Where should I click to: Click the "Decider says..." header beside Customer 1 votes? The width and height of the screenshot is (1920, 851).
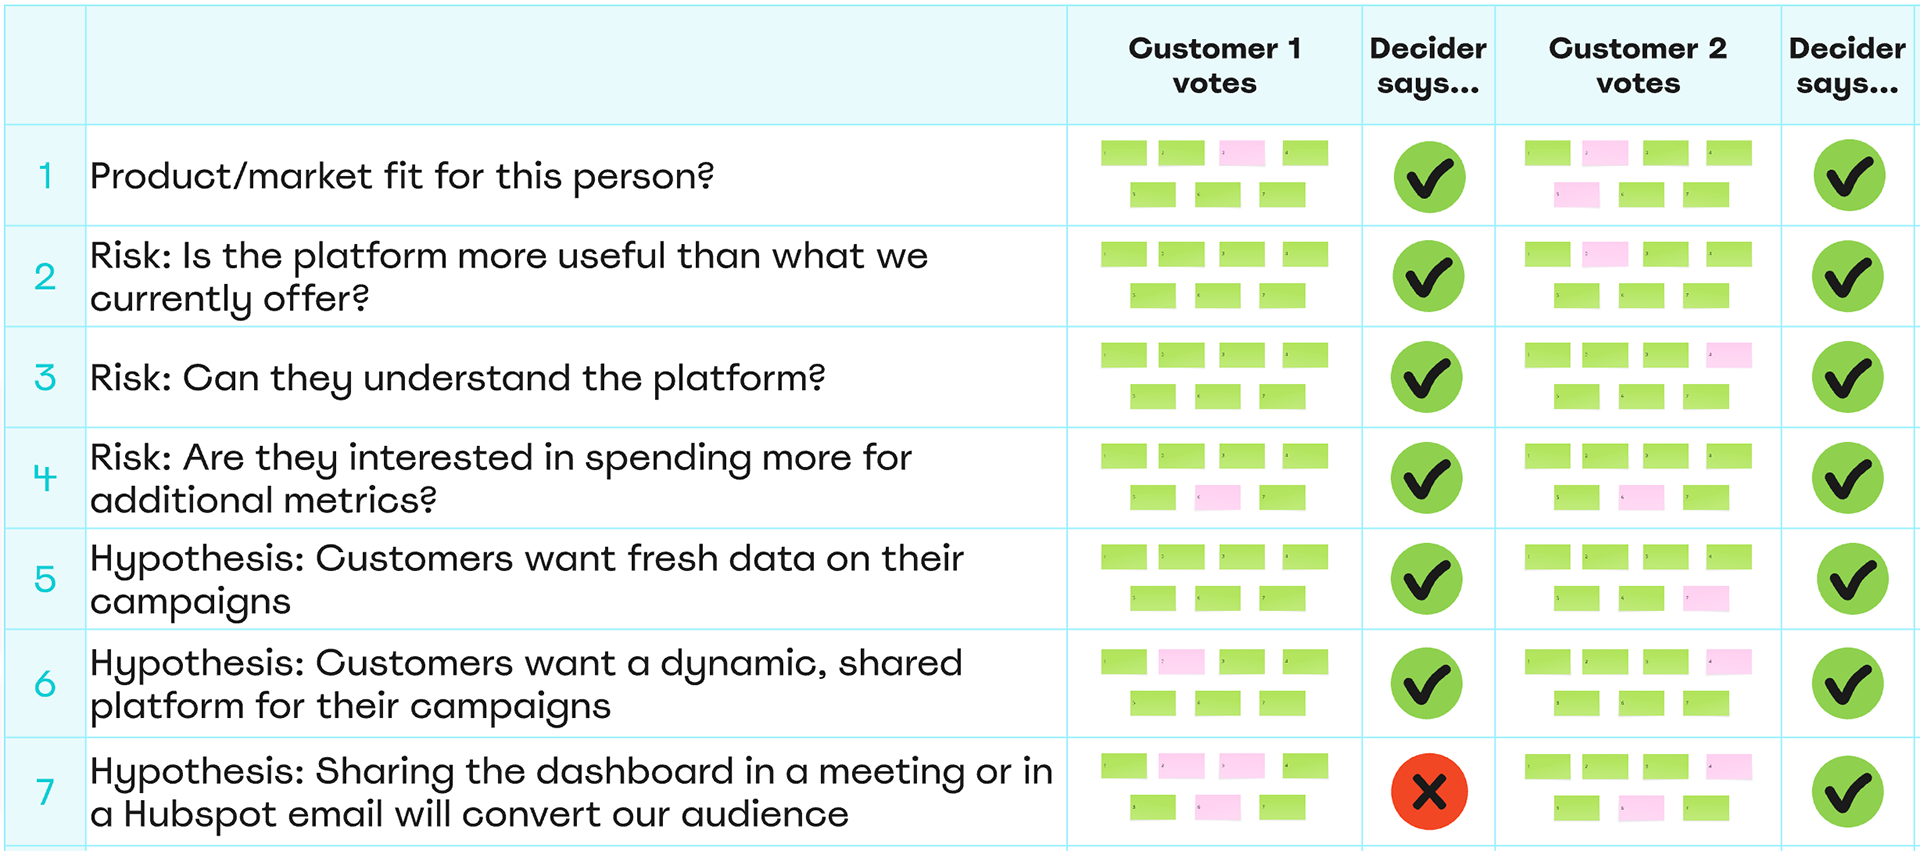(1427, 65)
